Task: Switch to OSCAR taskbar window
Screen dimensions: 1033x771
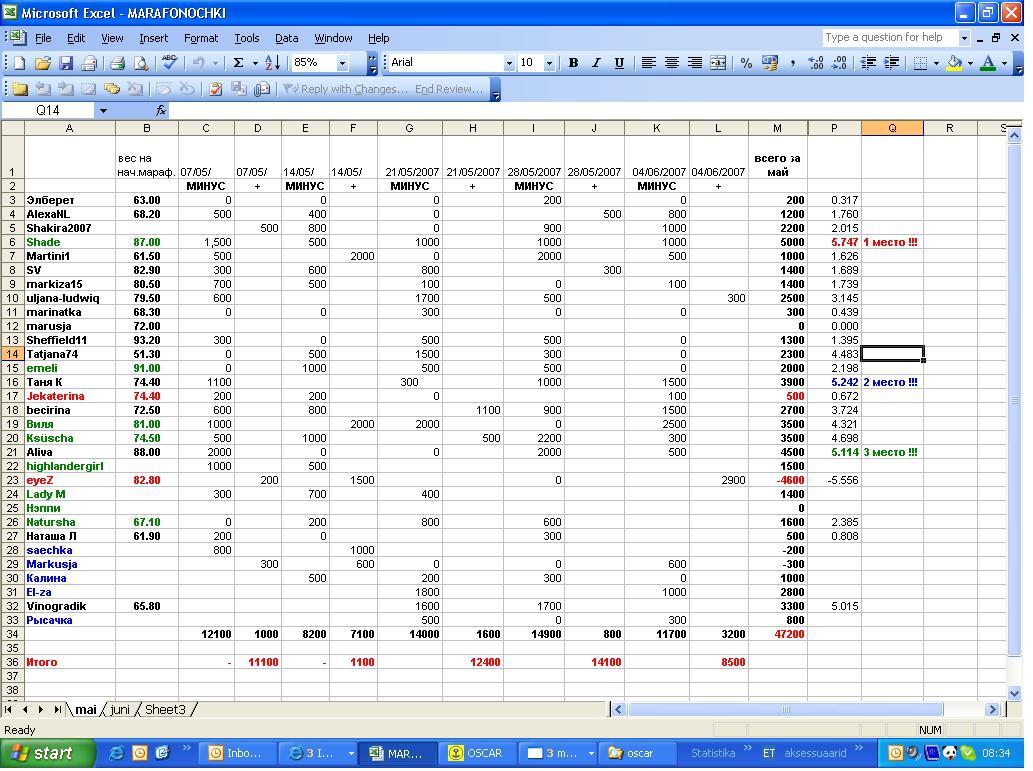Action: 477,753
